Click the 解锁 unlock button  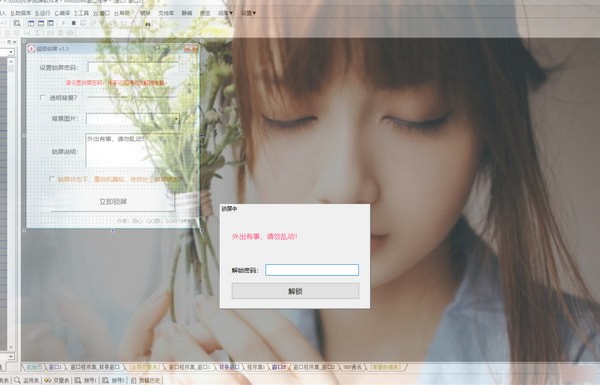coord(295,291)
